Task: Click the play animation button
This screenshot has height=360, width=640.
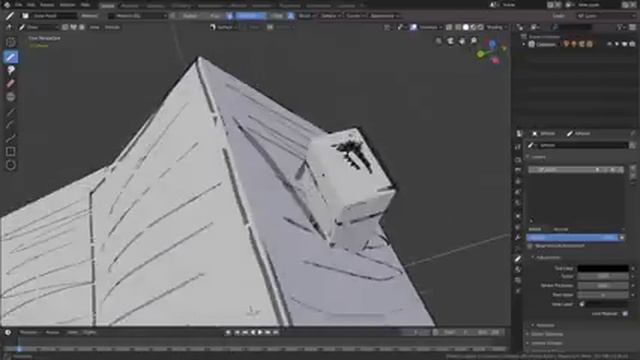Action: click(260, 333)
